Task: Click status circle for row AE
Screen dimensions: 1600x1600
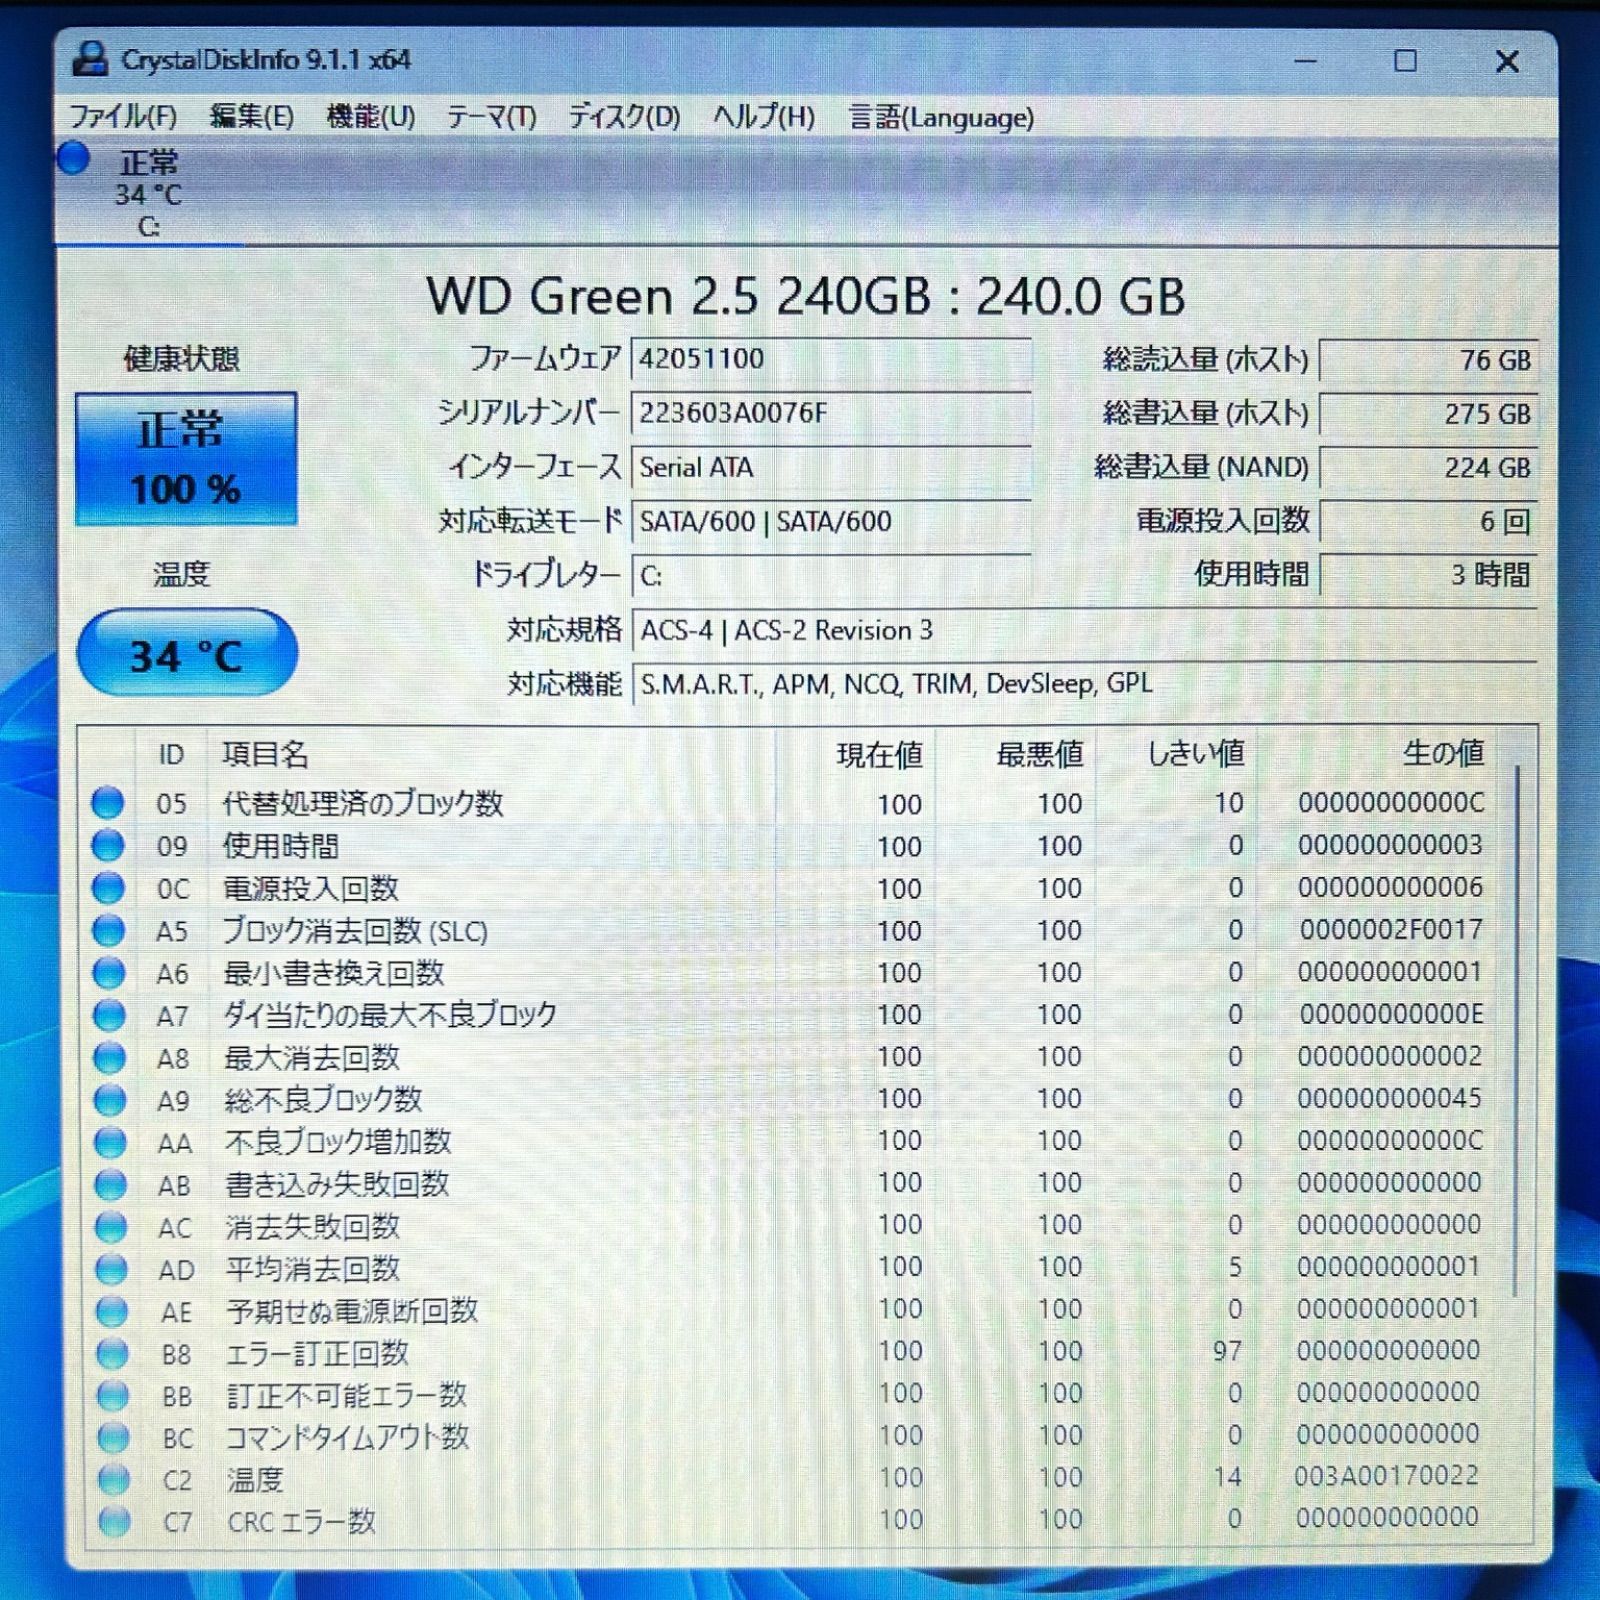Action: pos(112,1311)
